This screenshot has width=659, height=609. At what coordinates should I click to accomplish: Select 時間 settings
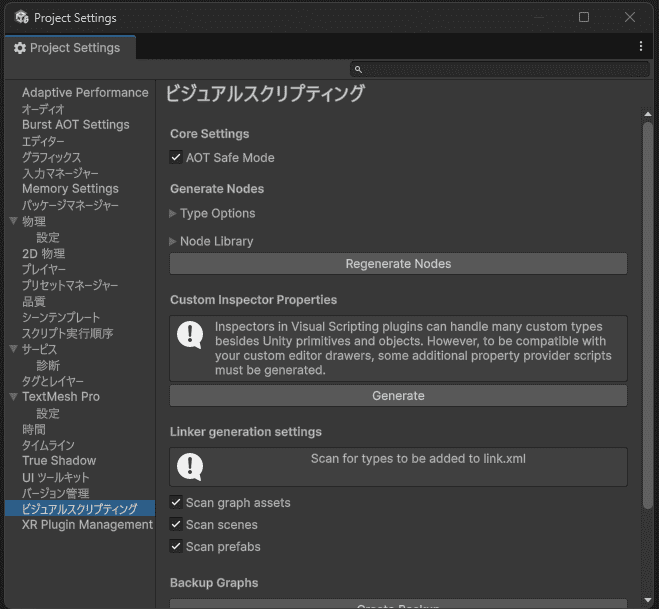pyautogui.click(x=34, y=429)
